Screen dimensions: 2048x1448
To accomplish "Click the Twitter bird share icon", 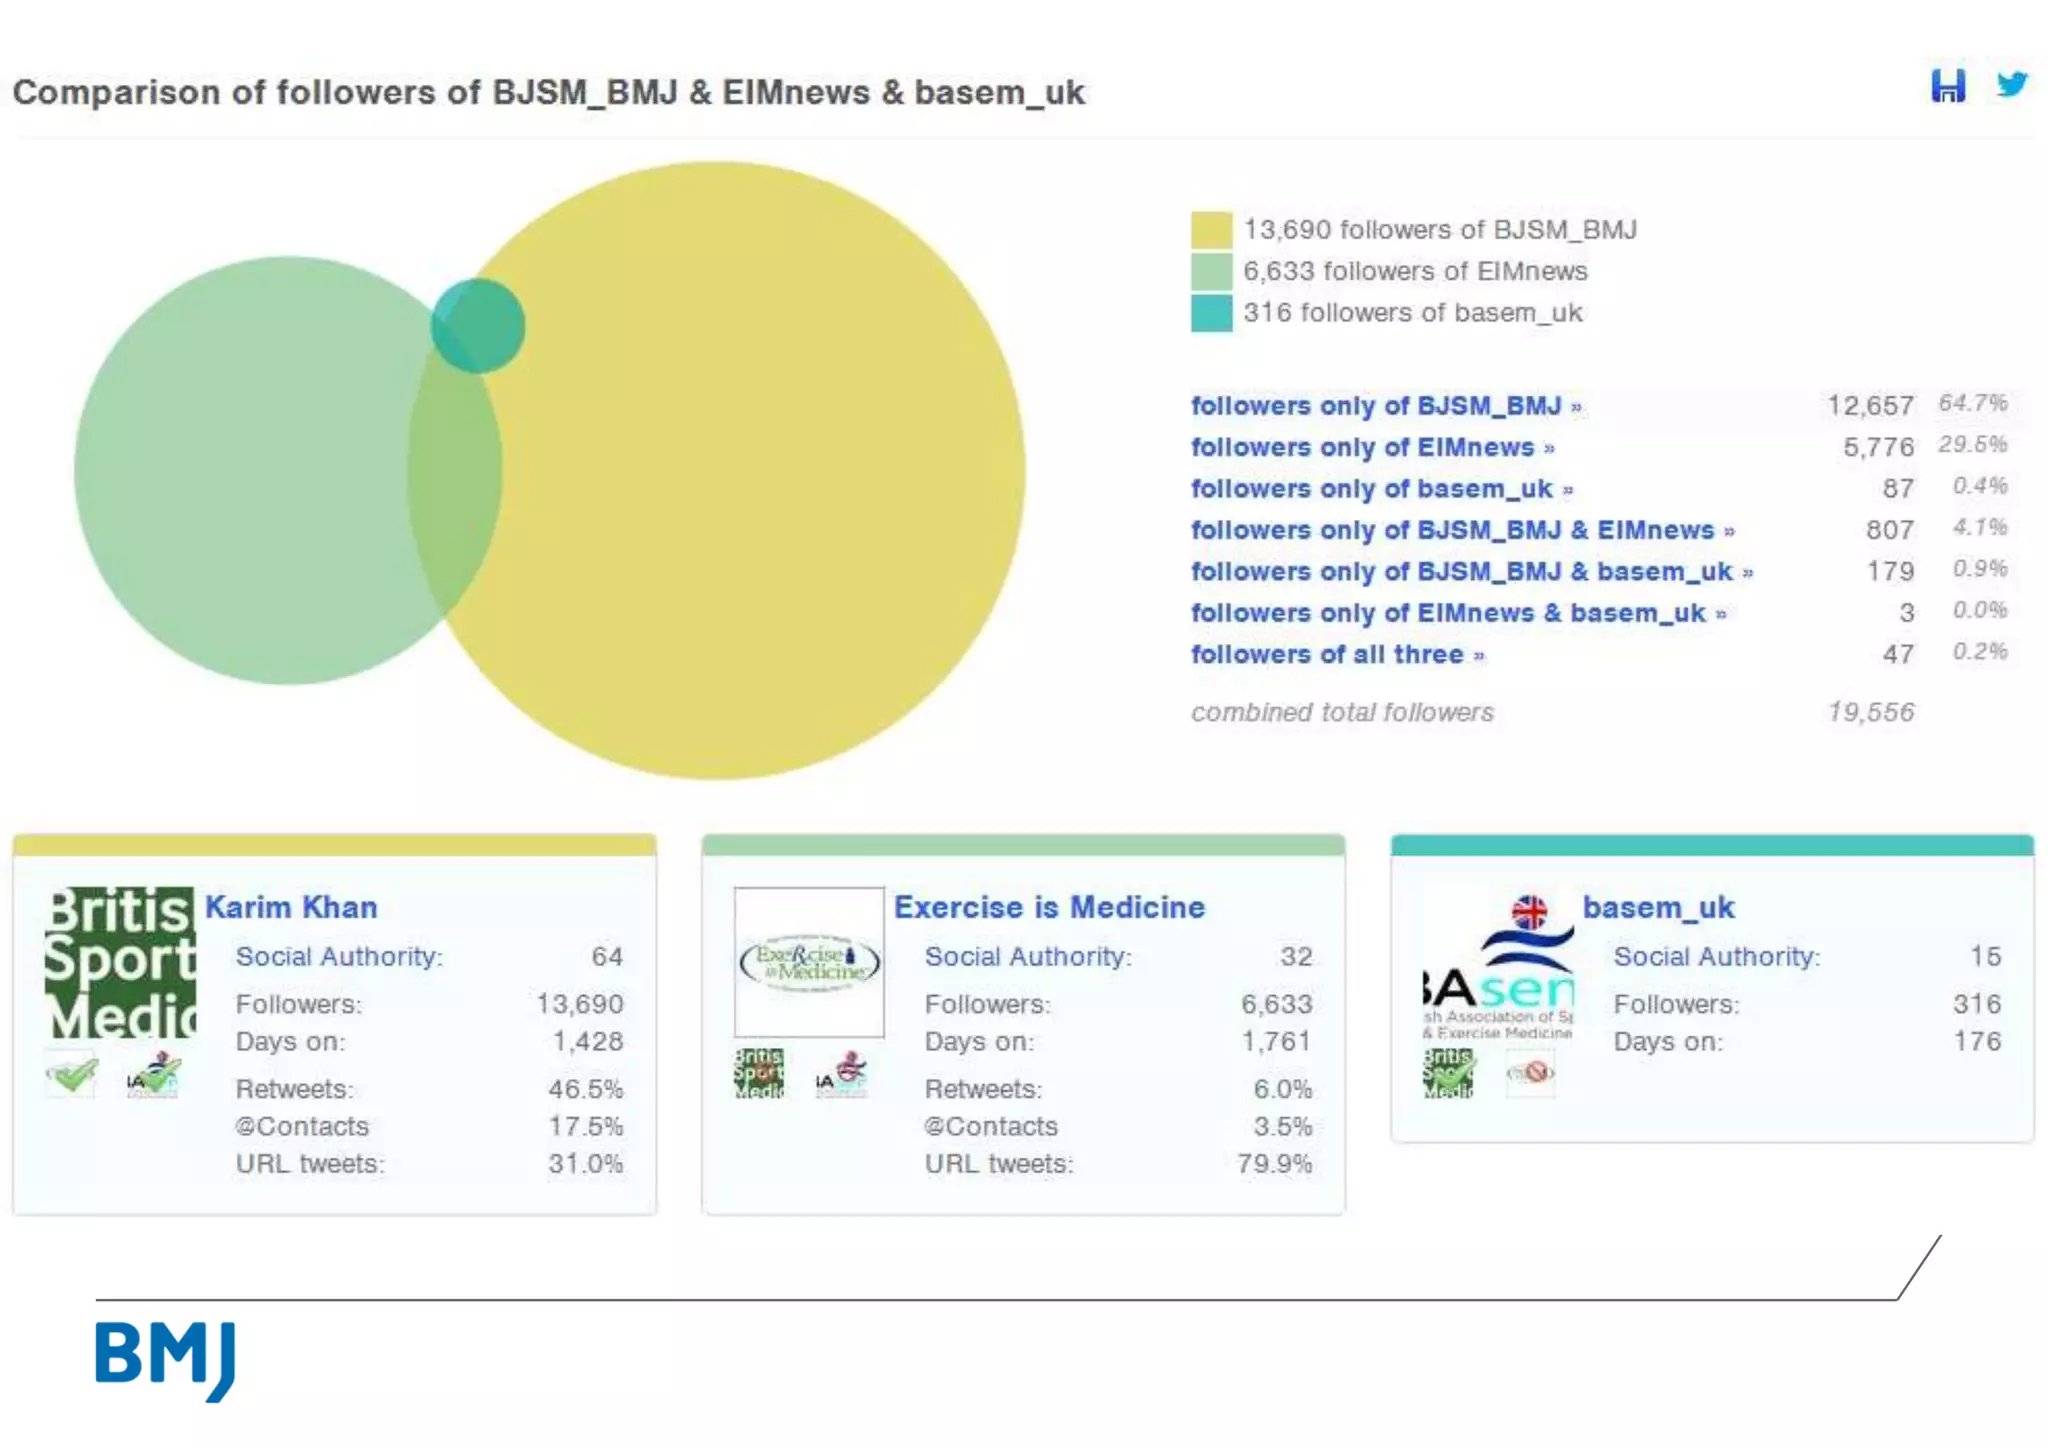I will (x=2011, y=84).
